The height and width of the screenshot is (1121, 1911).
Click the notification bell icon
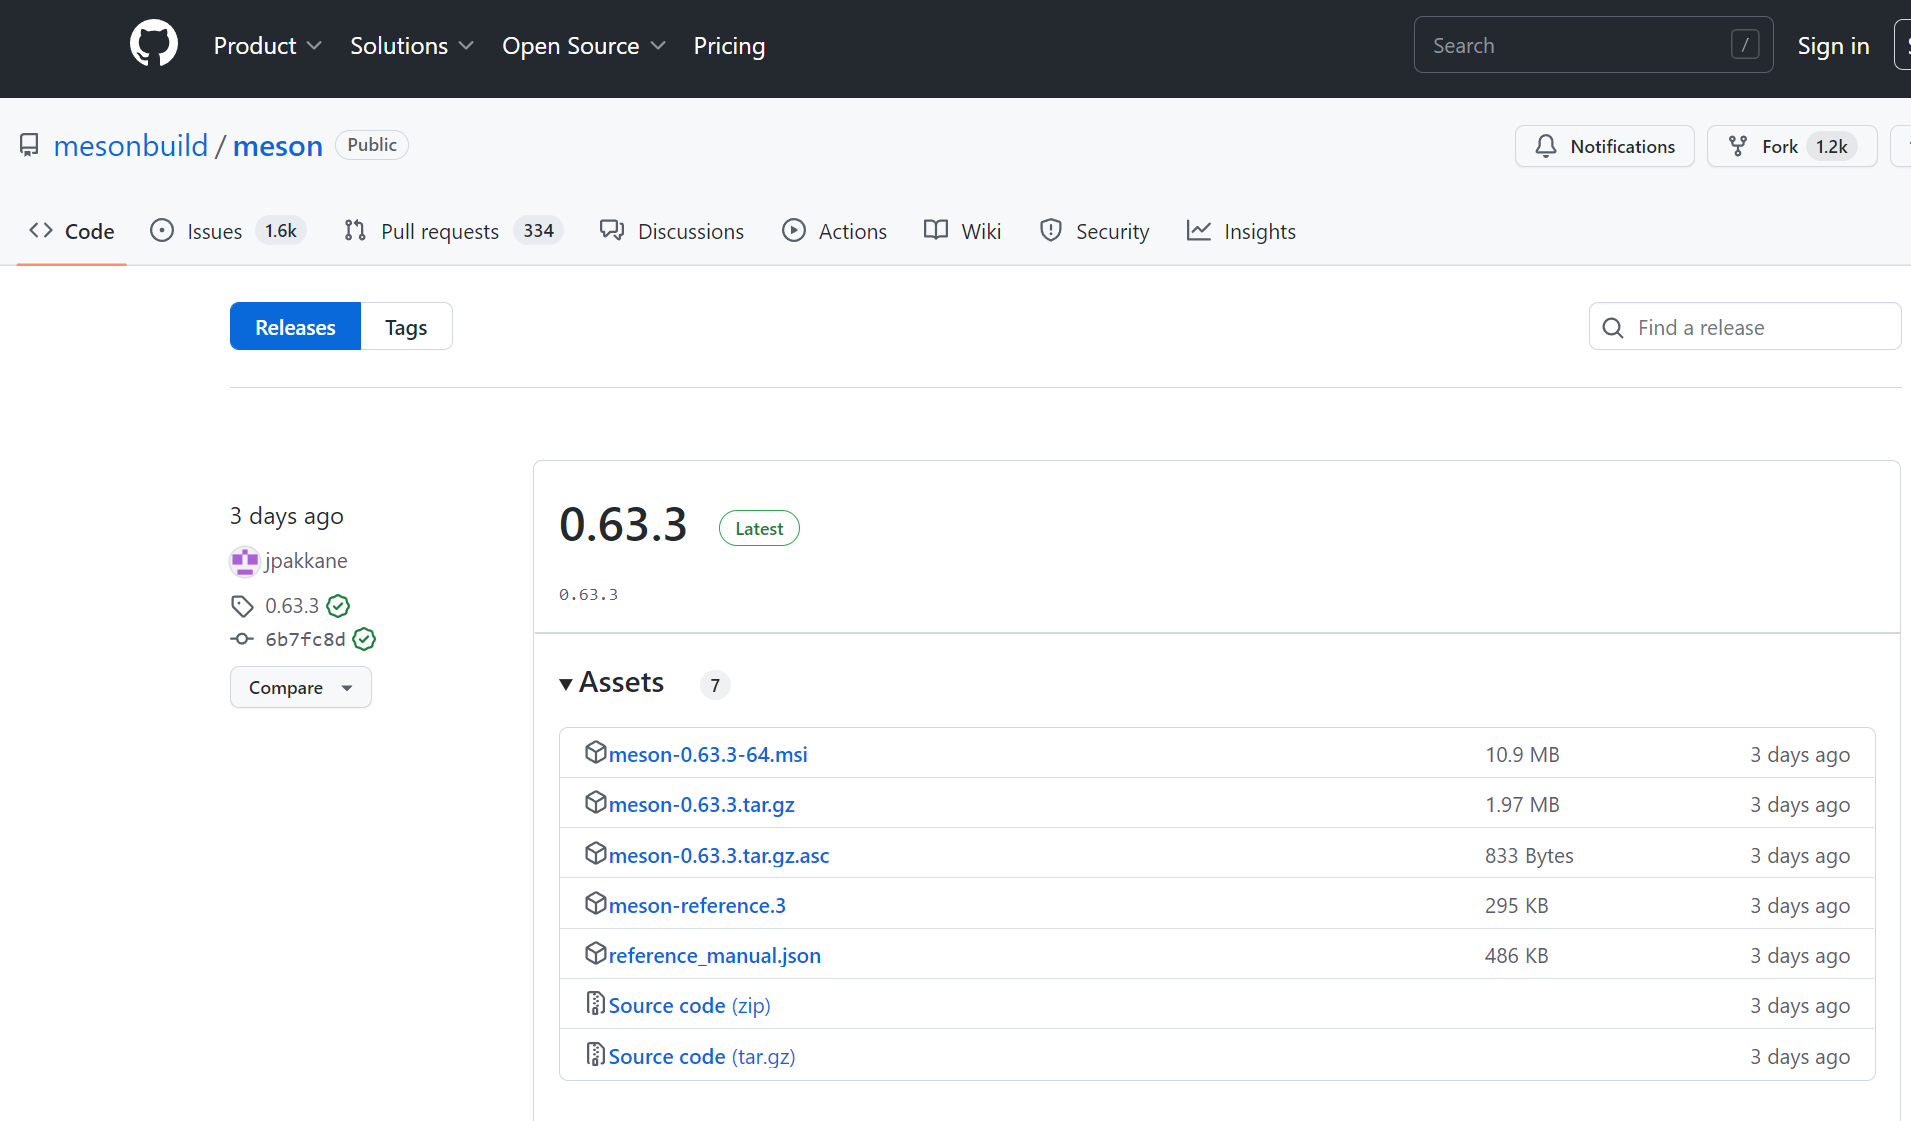click(x=1546, y=146)
